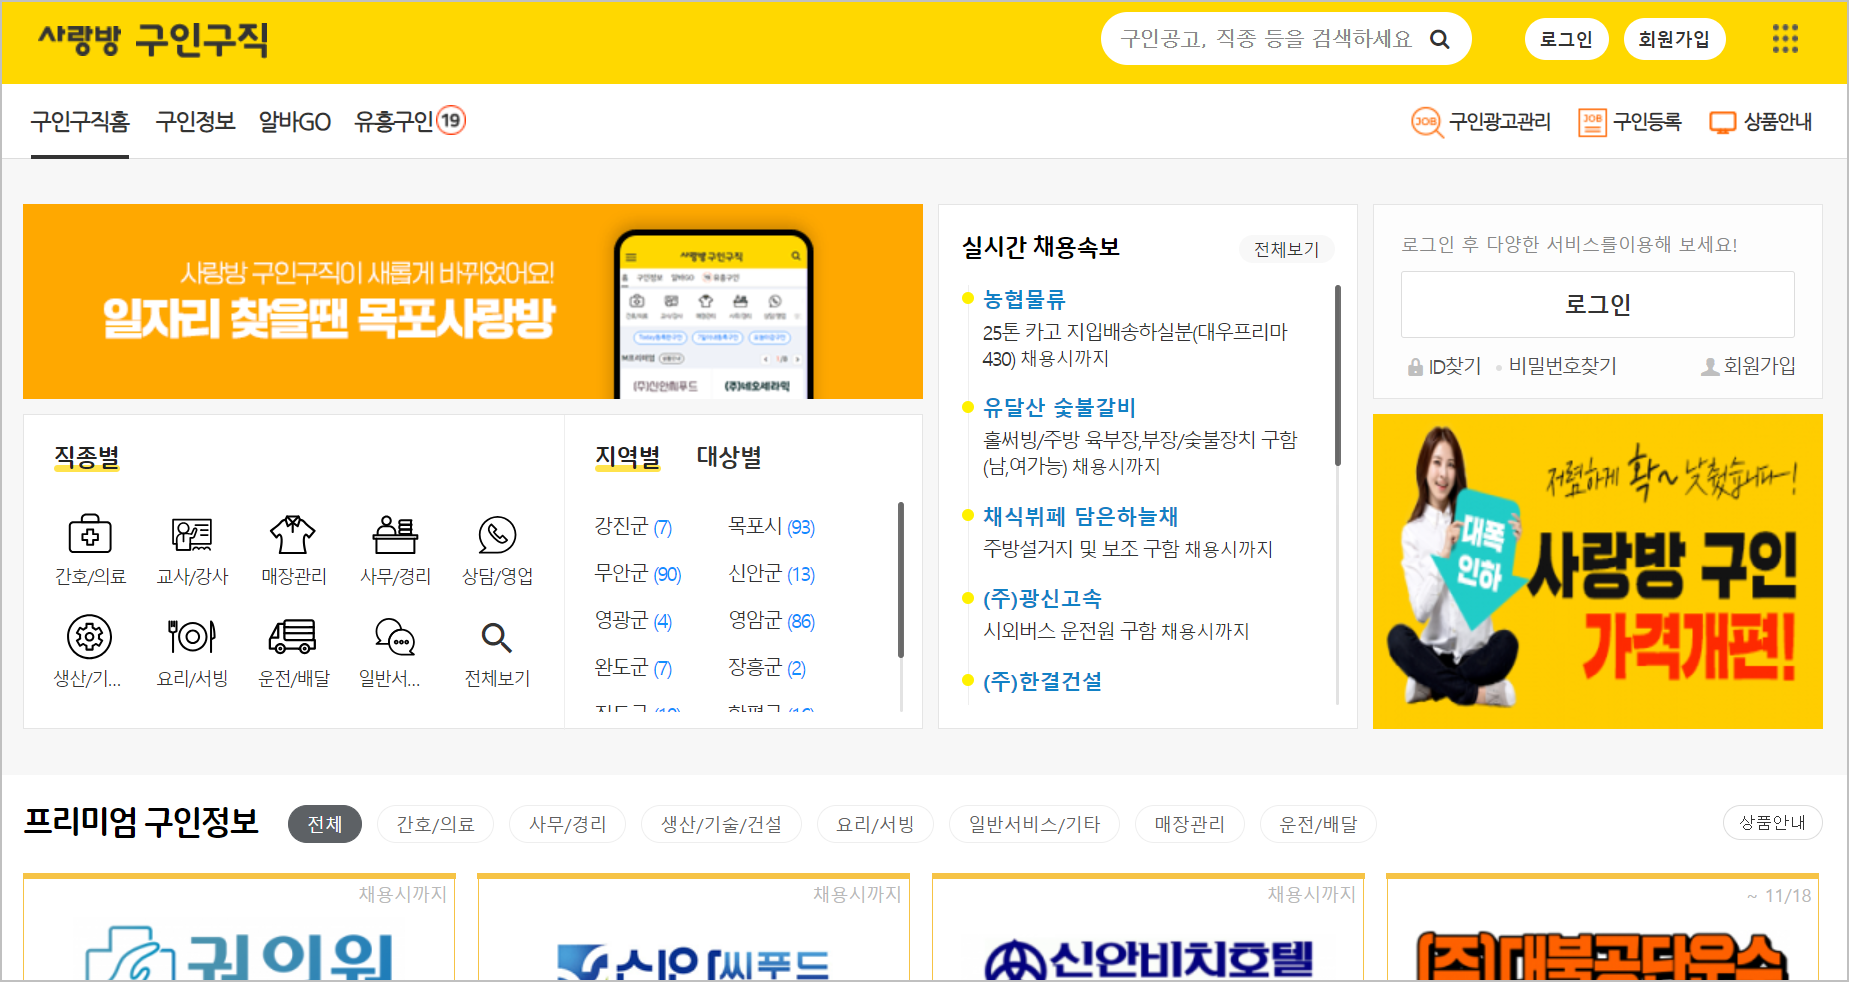Click the ID찾기 lock icon link

pos(1444,366)
